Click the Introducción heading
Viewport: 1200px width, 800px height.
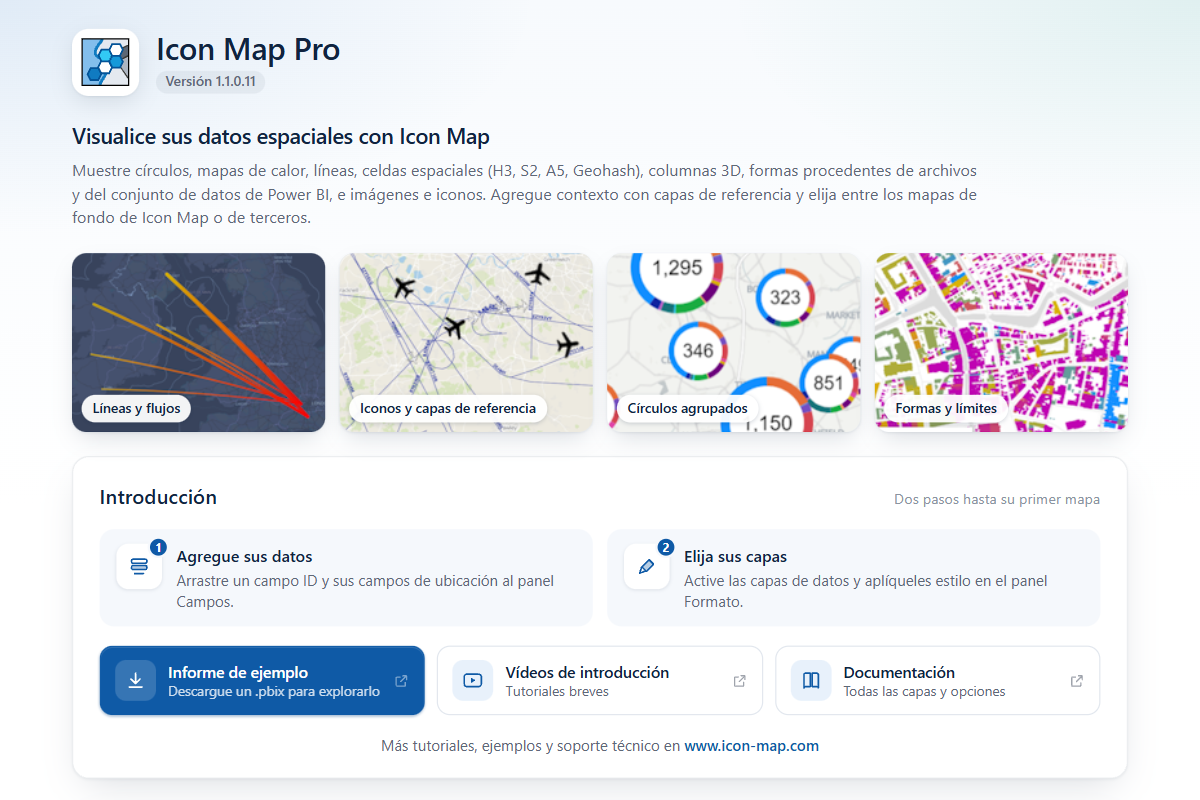(158, 497)
